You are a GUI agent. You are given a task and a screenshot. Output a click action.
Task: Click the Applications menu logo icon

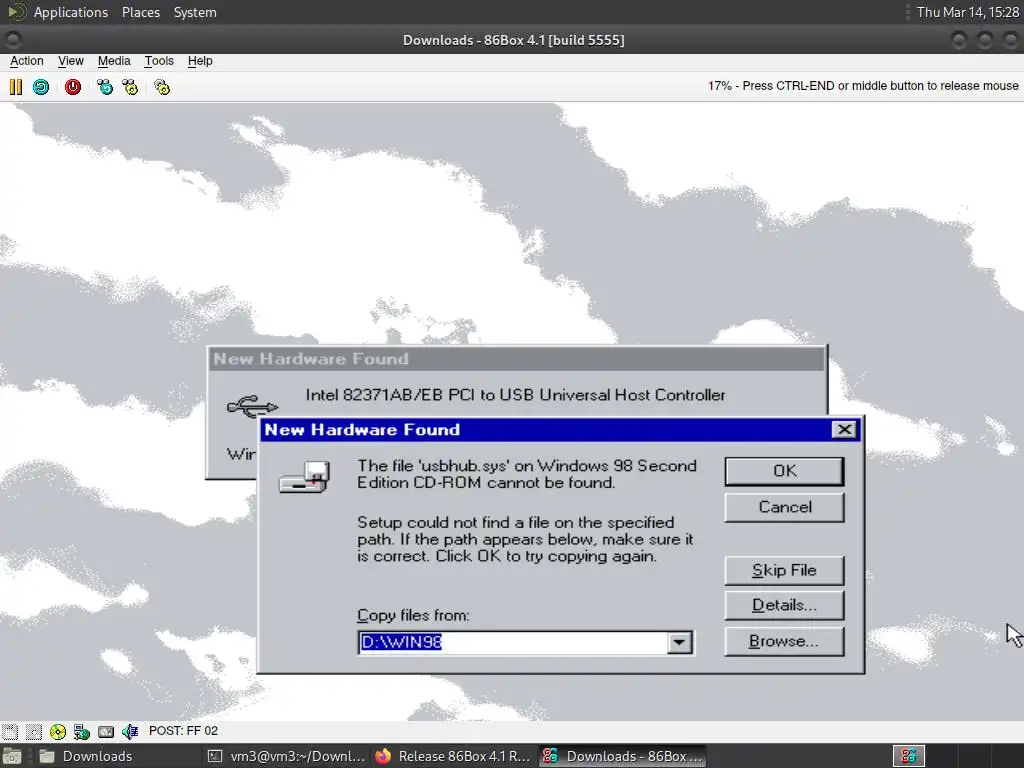pos(17,12)
